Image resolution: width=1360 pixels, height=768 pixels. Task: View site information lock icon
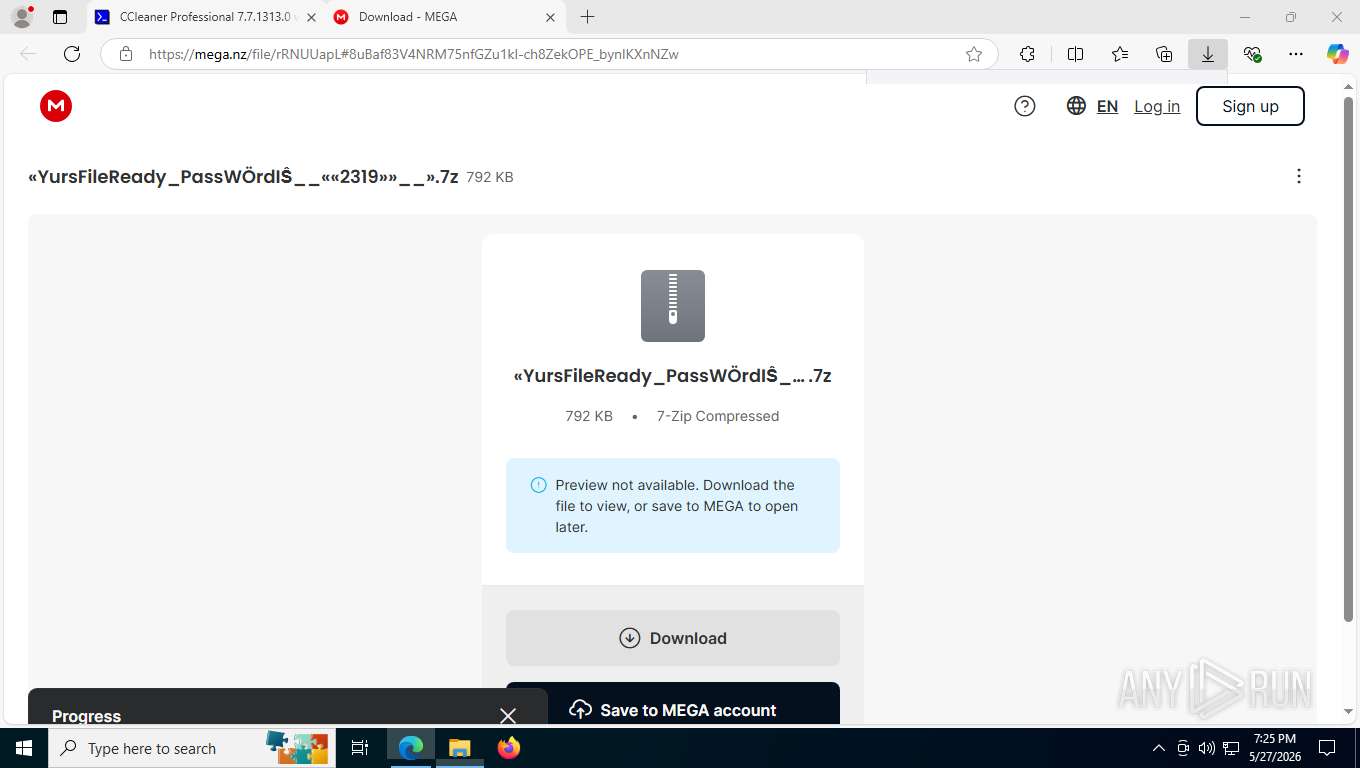[126, 54]
